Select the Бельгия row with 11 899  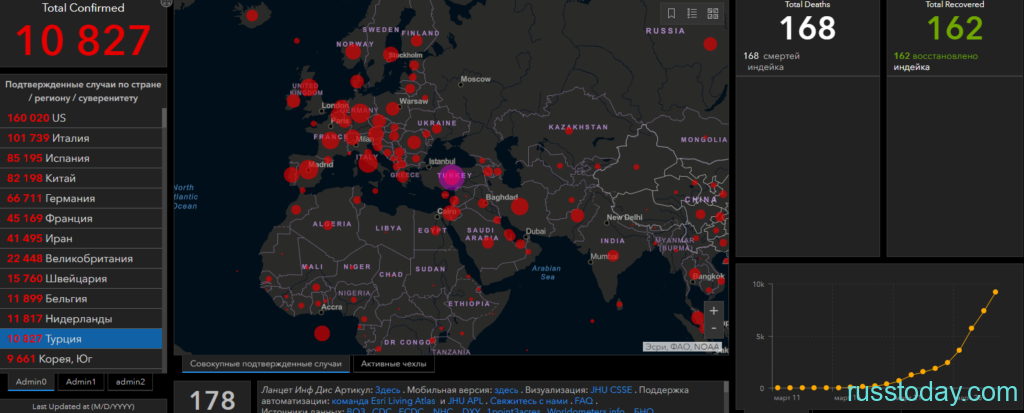pos(81,299)
